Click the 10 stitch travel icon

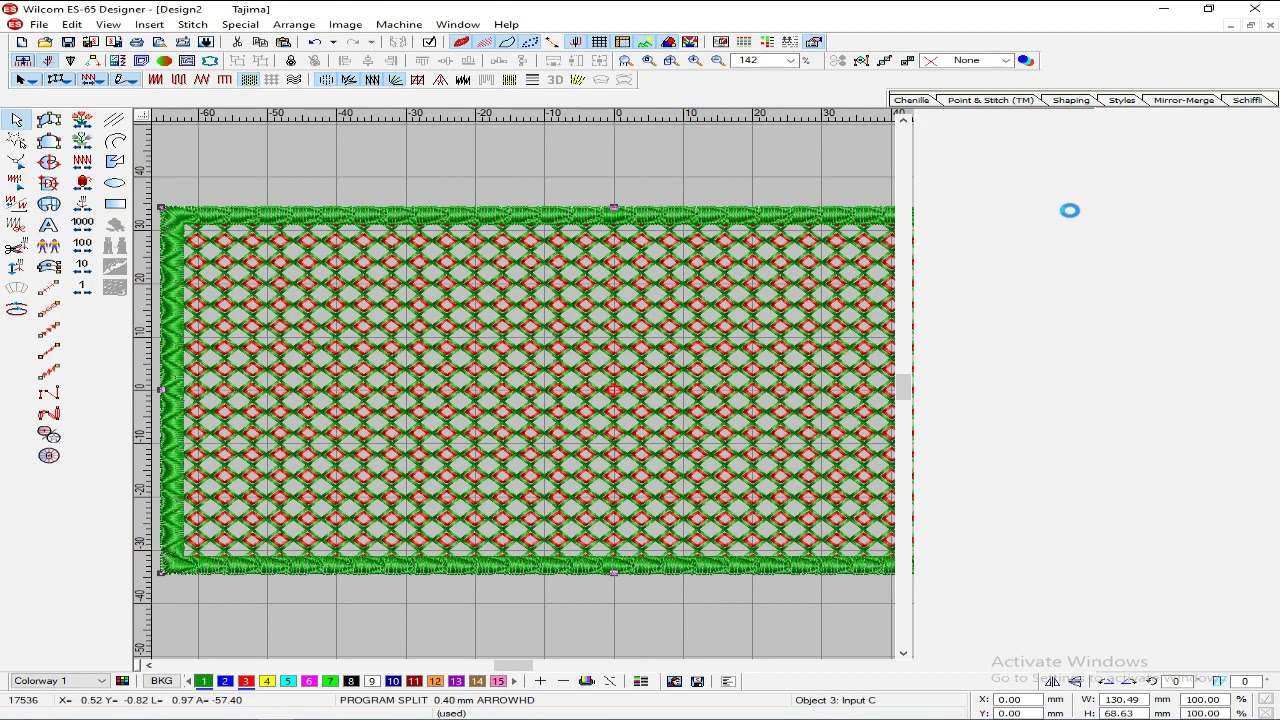coord(82,267)
